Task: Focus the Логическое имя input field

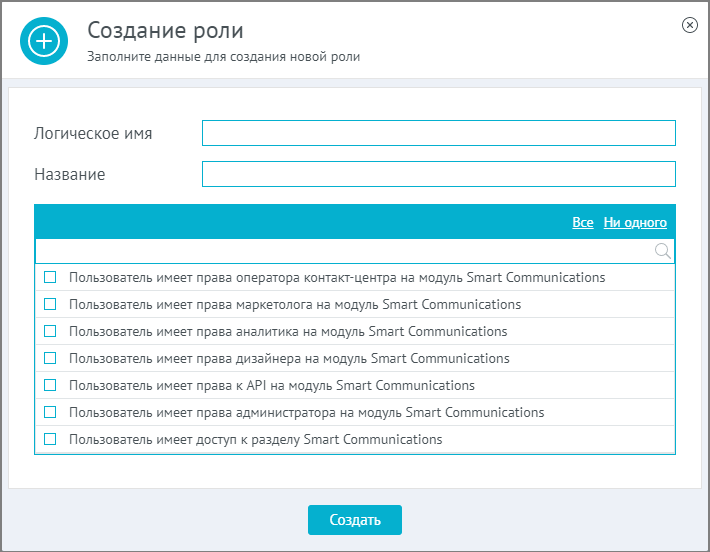Action: point(439,133)
